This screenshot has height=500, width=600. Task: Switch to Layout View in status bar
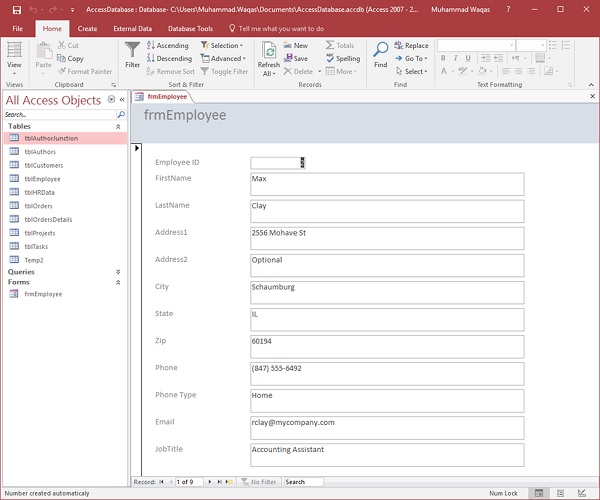pyautogui.click(x=562, y=493)
